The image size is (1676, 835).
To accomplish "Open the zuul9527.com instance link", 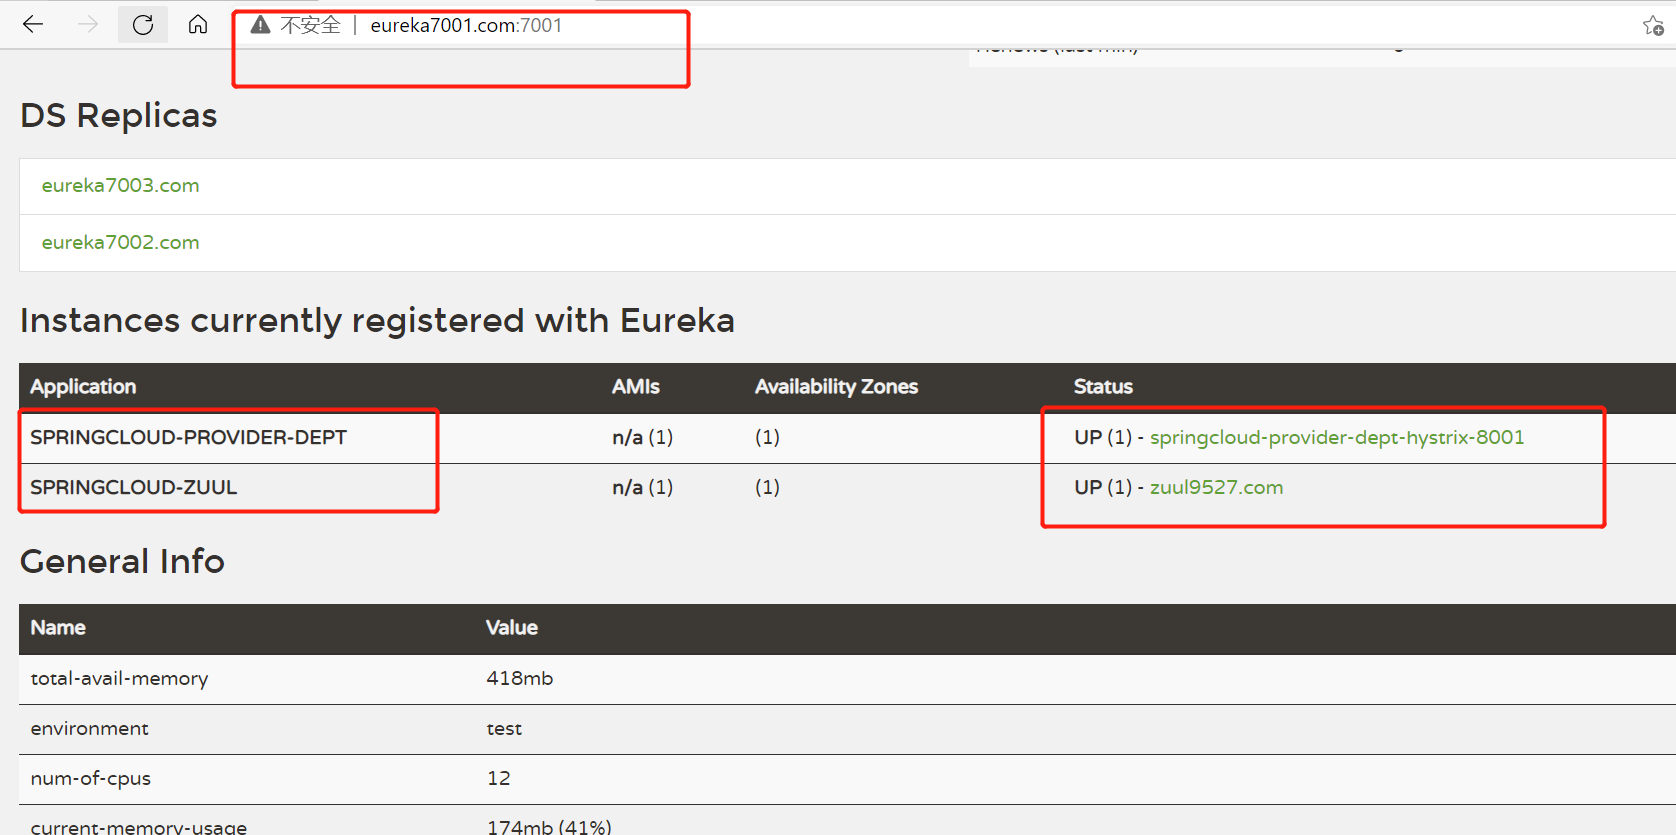I will tap(1216, 487).
